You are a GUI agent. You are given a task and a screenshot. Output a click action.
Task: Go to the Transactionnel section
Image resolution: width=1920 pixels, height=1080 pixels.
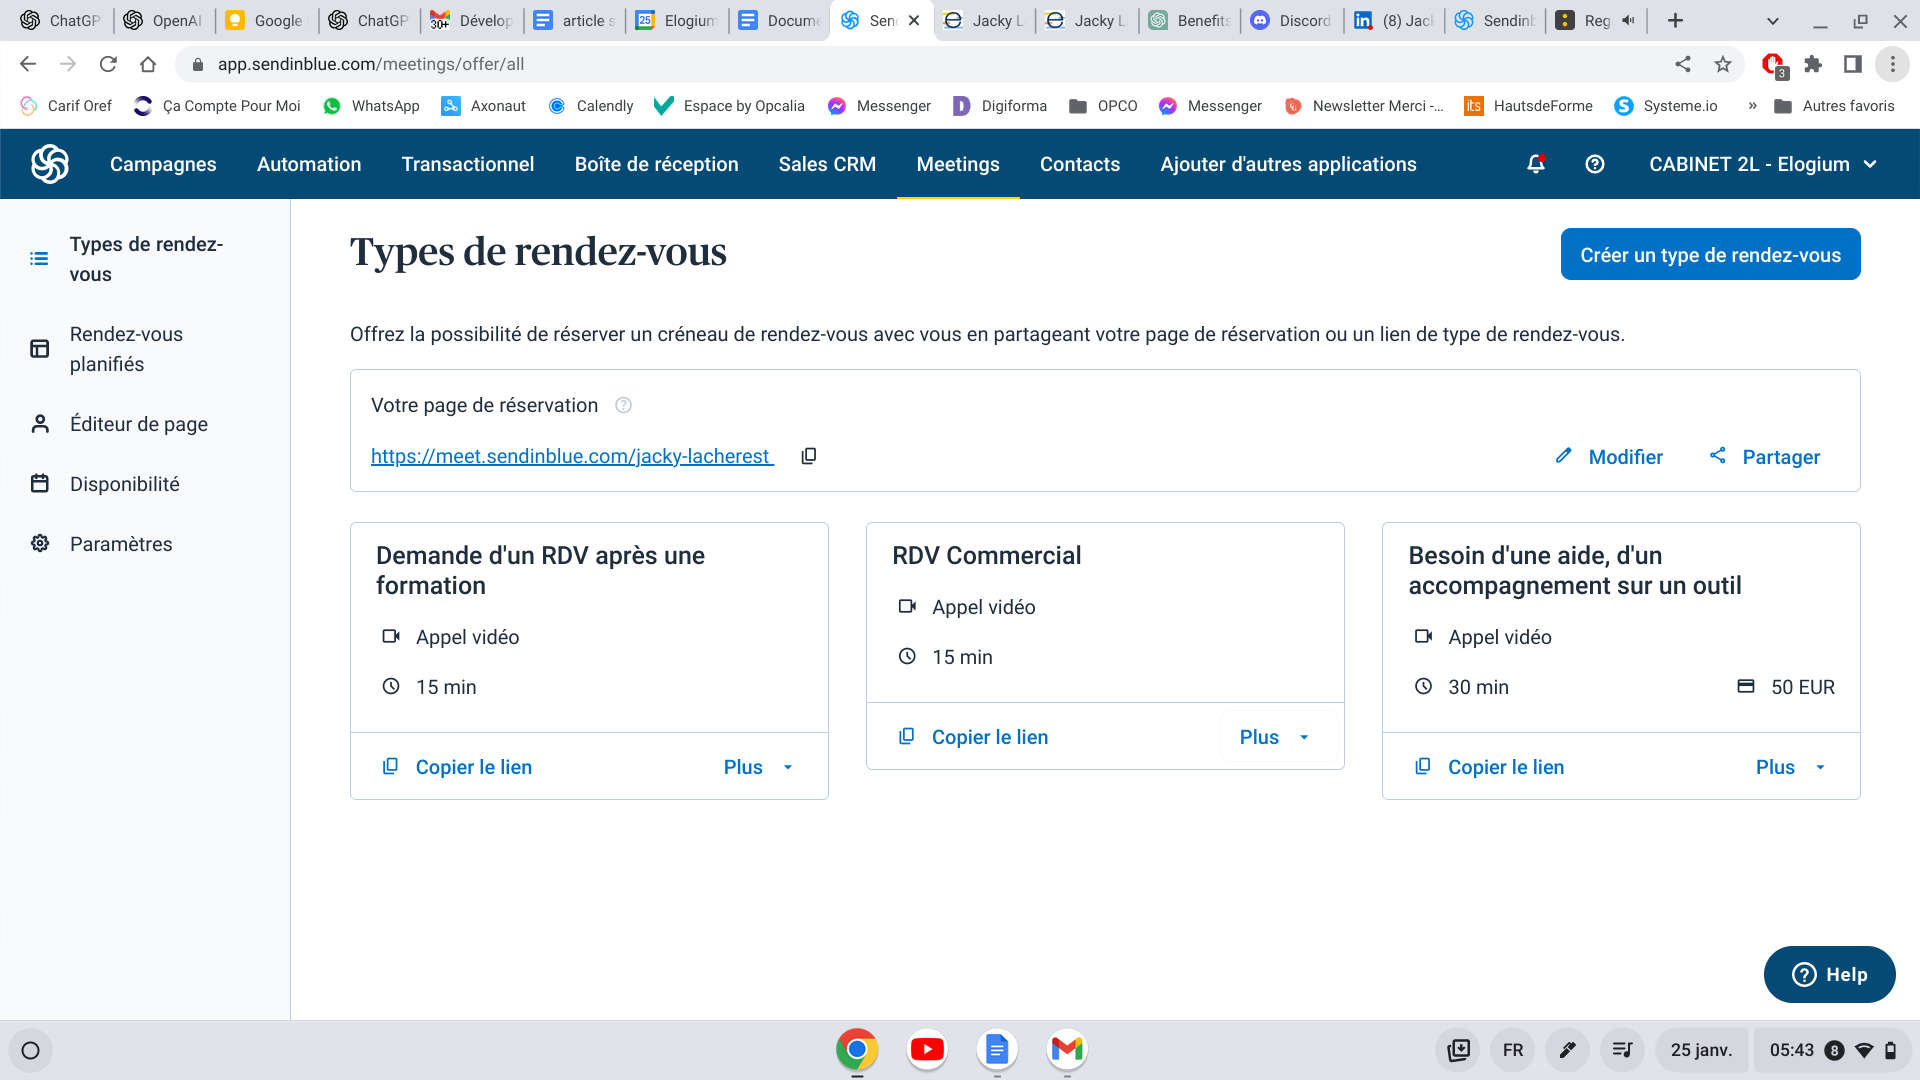[x=468, y=164]
